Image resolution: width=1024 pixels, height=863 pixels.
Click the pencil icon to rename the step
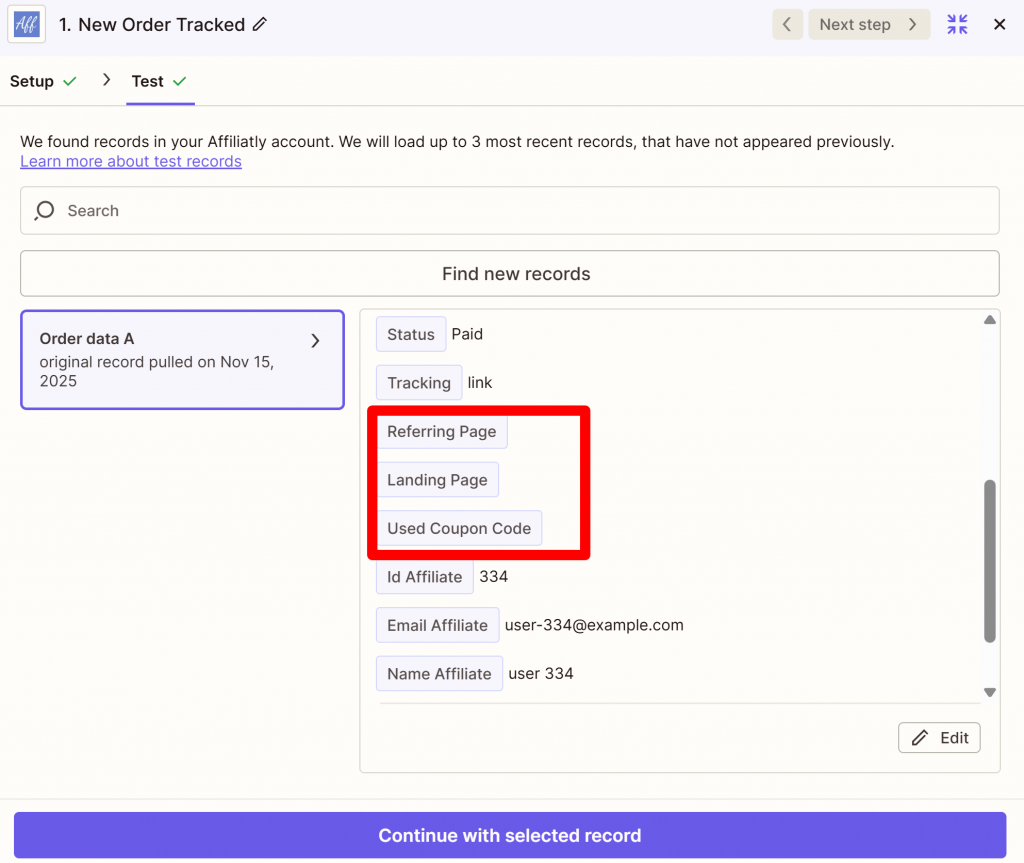pos(258,24)
